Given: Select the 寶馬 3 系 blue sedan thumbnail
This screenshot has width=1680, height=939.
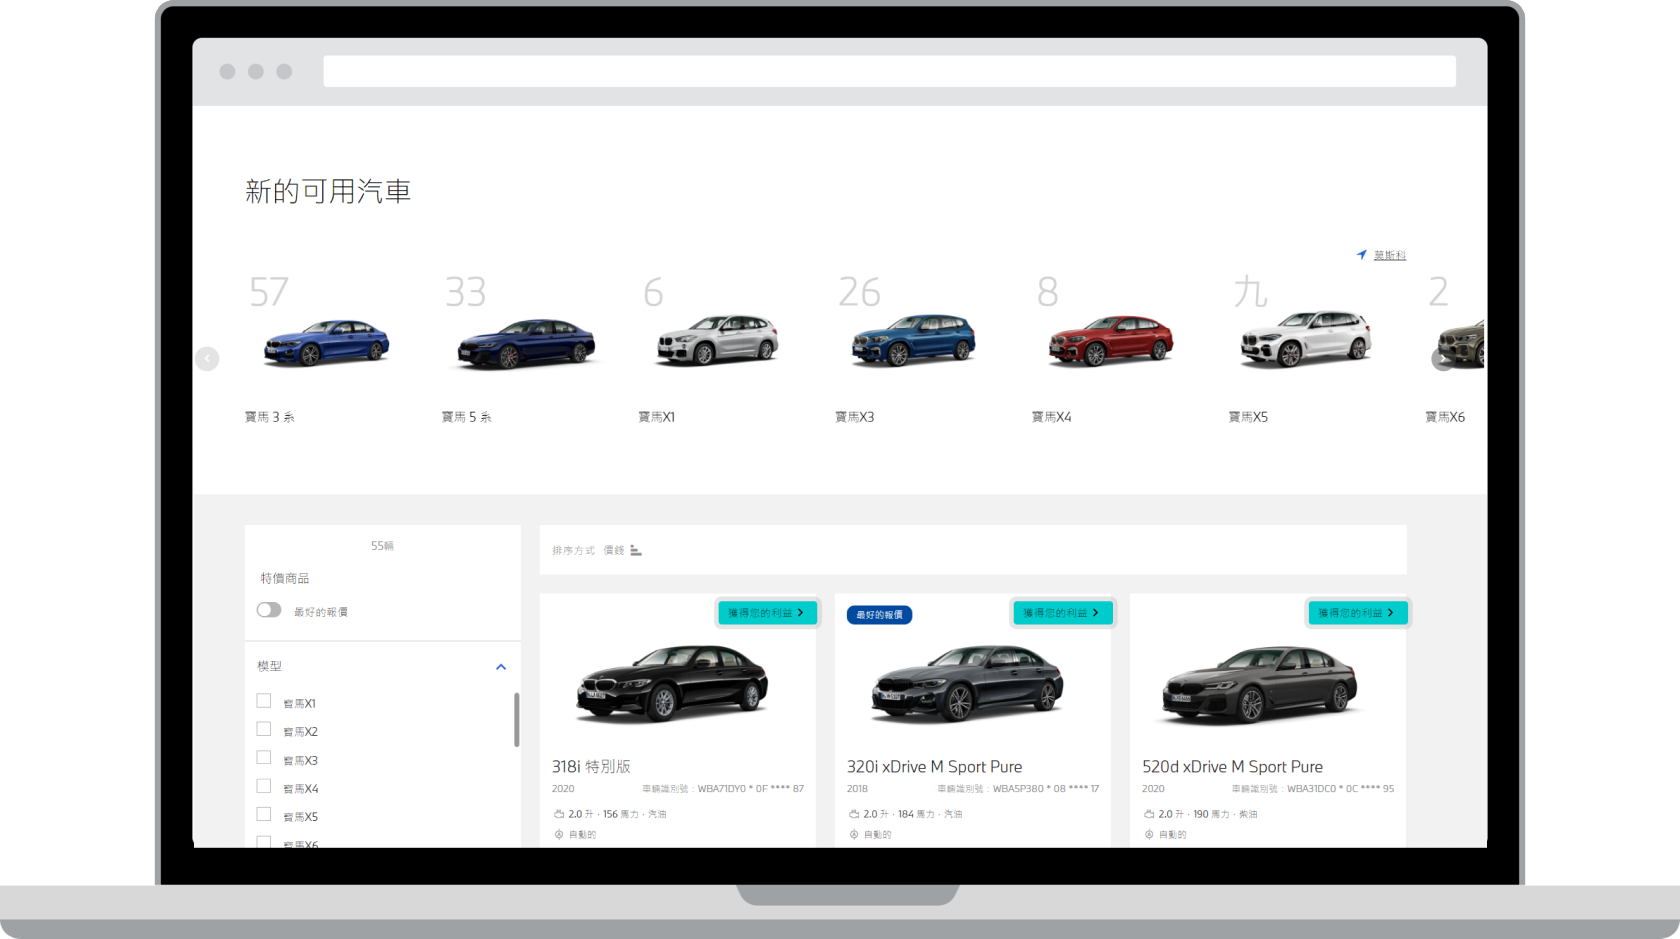Looking at the screenshot, I should [326, 341].
